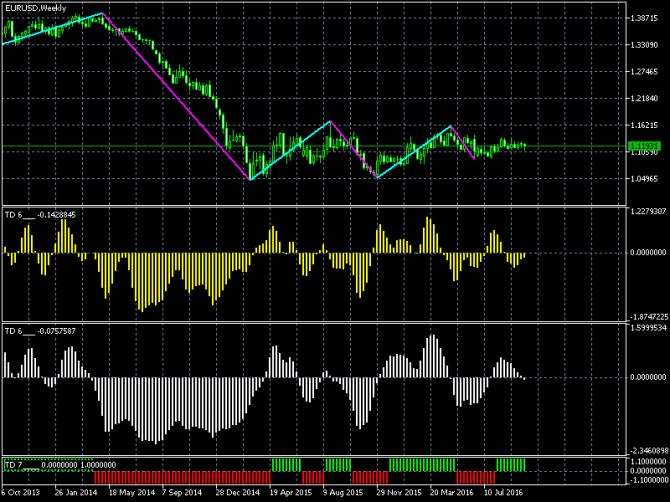Click the 1.5999534 scale value
This screenshot has height=502, width=670.
point(648,328)
